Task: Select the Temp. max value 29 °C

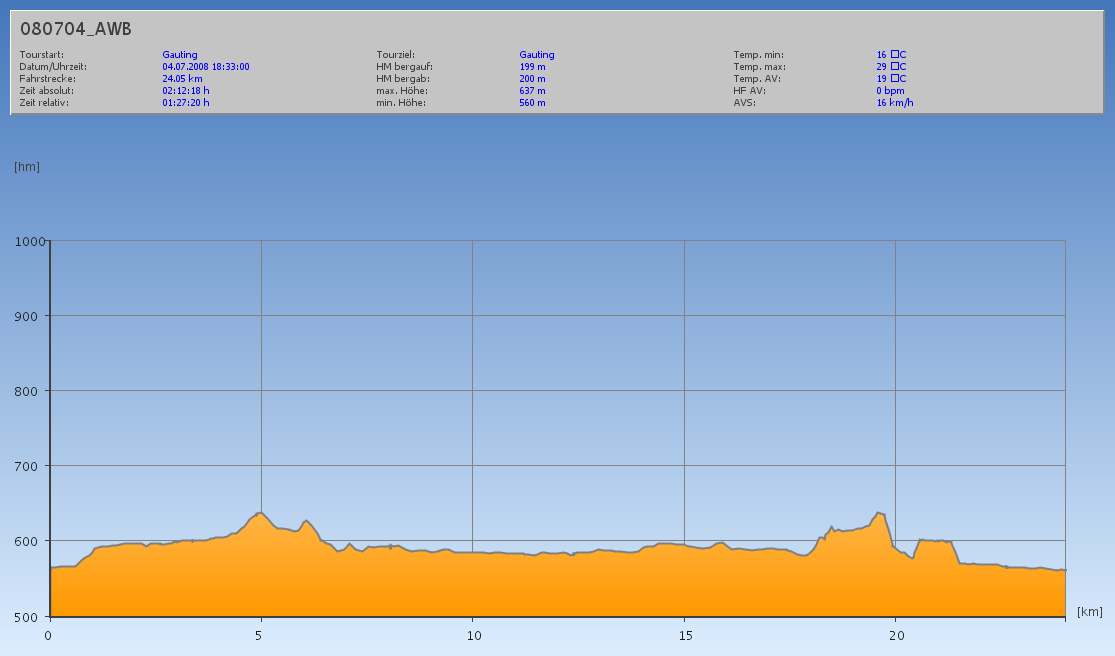Action: coord(891,67)
